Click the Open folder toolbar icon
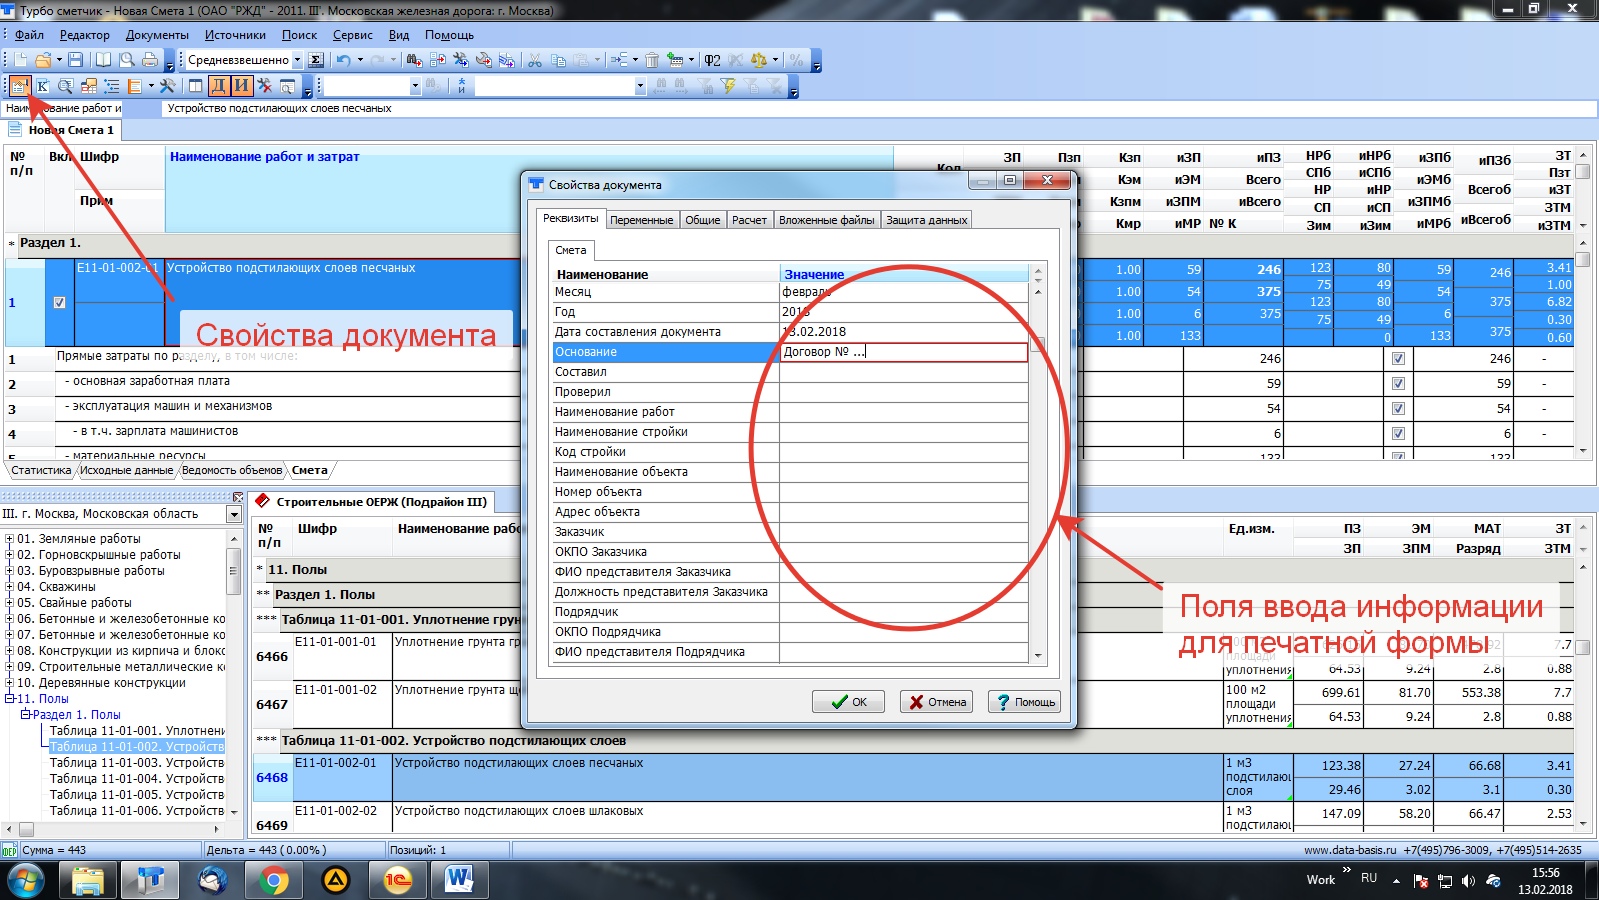Screen dimensions: 1599x900 pos(43,60)
